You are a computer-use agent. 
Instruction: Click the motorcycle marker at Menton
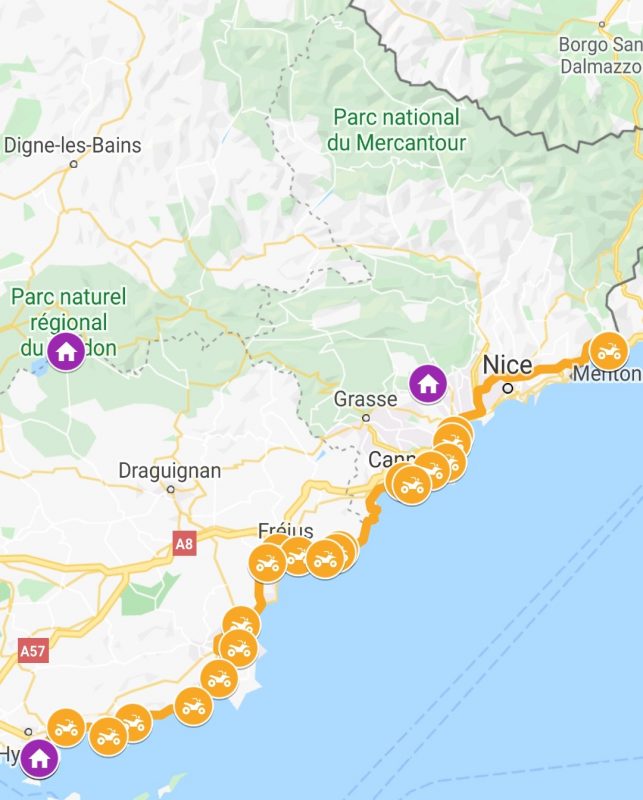[609, 351]
